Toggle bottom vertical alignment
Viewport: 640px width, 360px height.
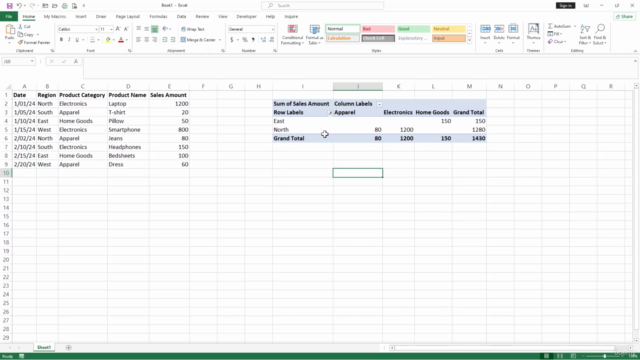(155, 29)
